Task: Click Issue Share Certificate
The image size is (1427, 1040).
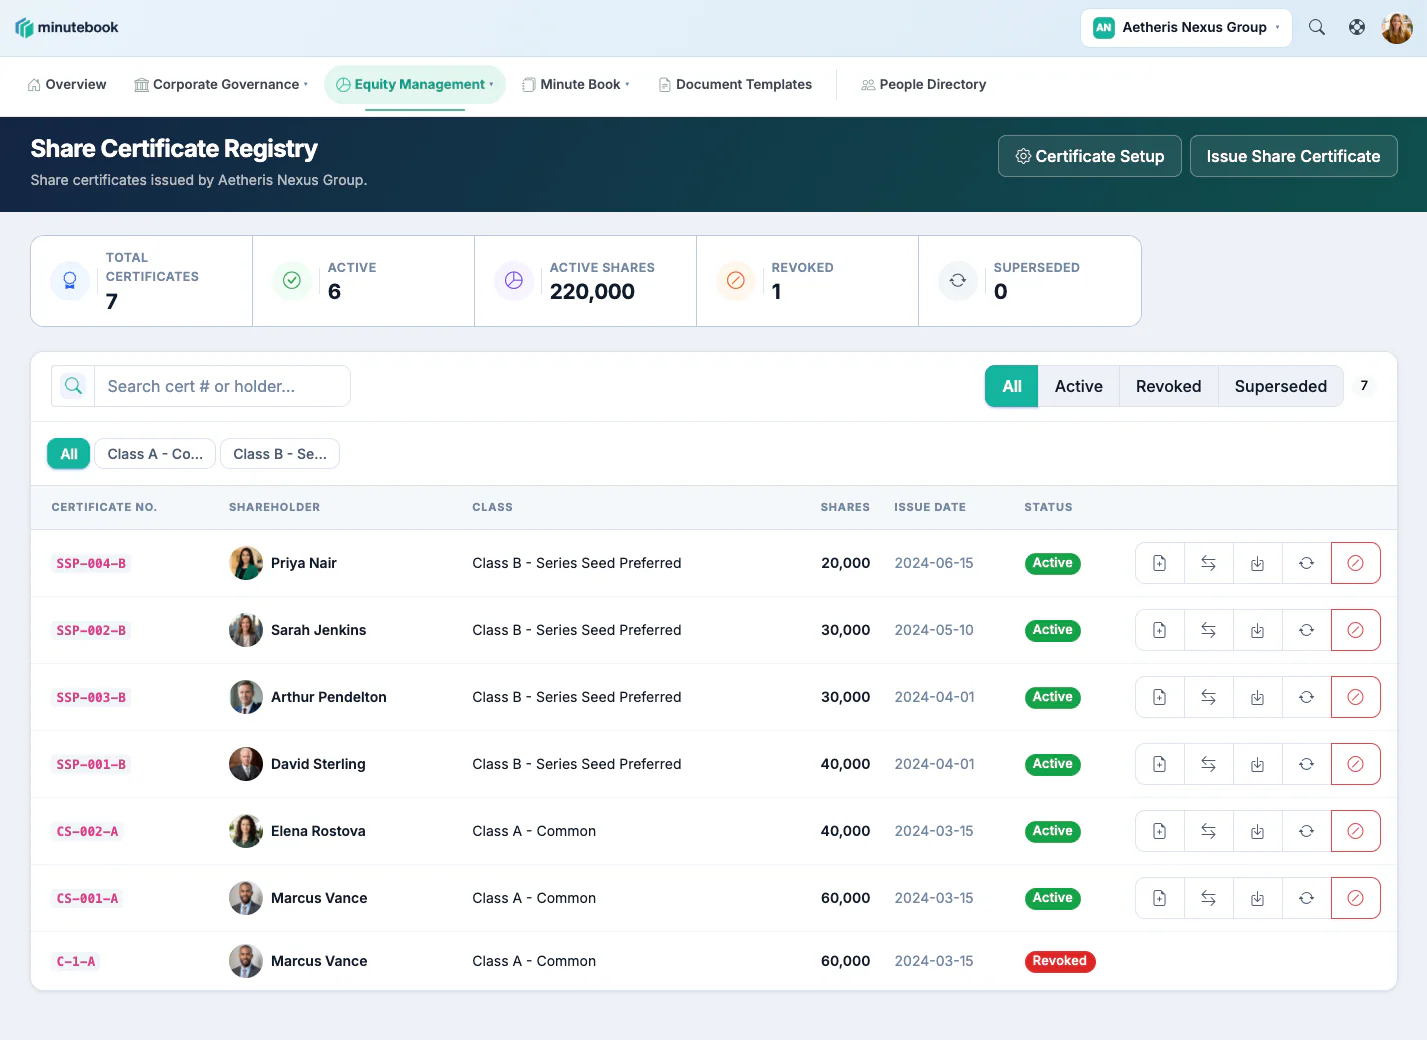Action: tap(1293, 156)
